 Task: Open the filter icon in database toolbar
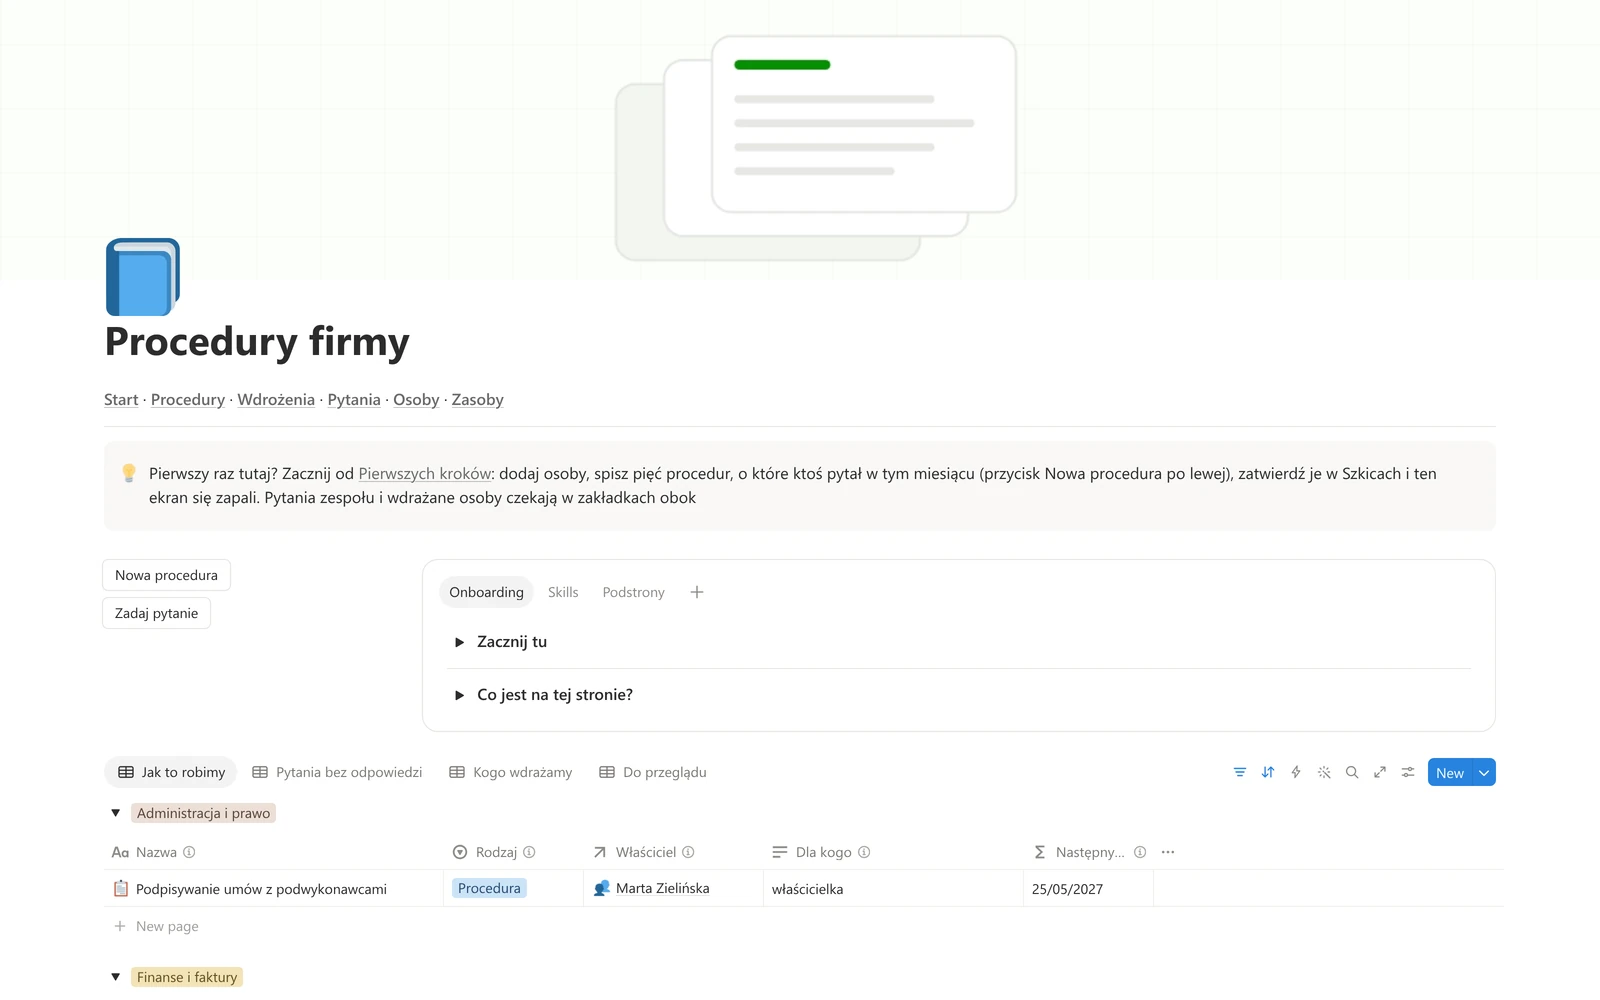click(1240, 772)
